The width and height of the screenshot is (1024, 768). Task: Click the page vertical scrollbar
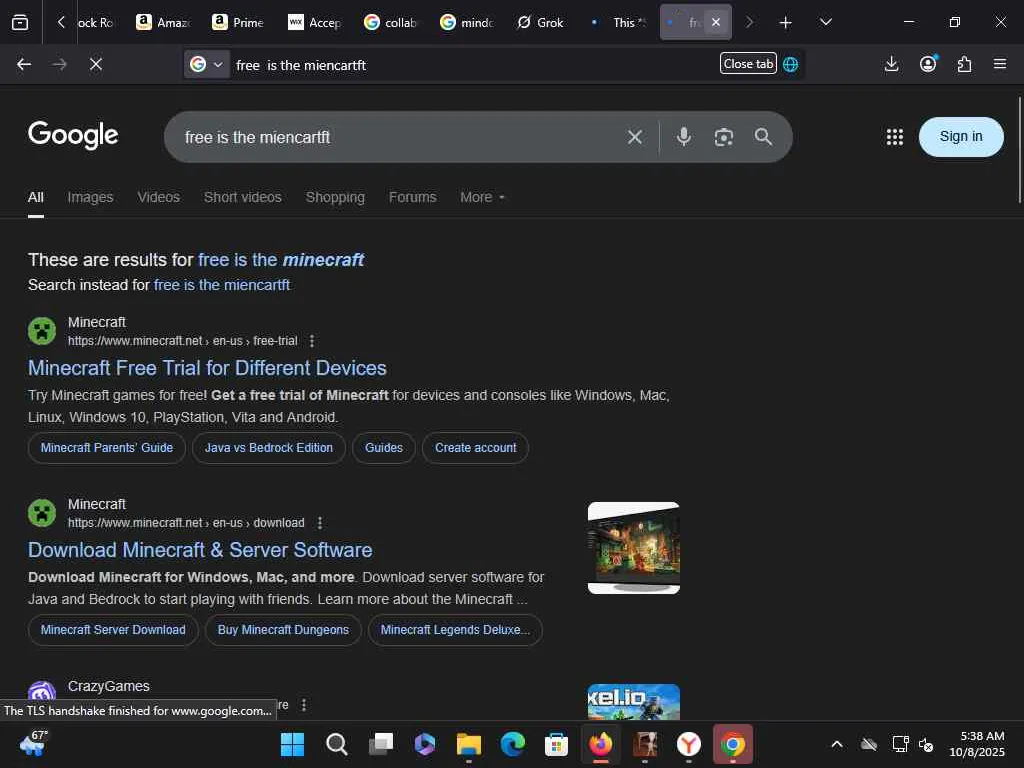1020,150
